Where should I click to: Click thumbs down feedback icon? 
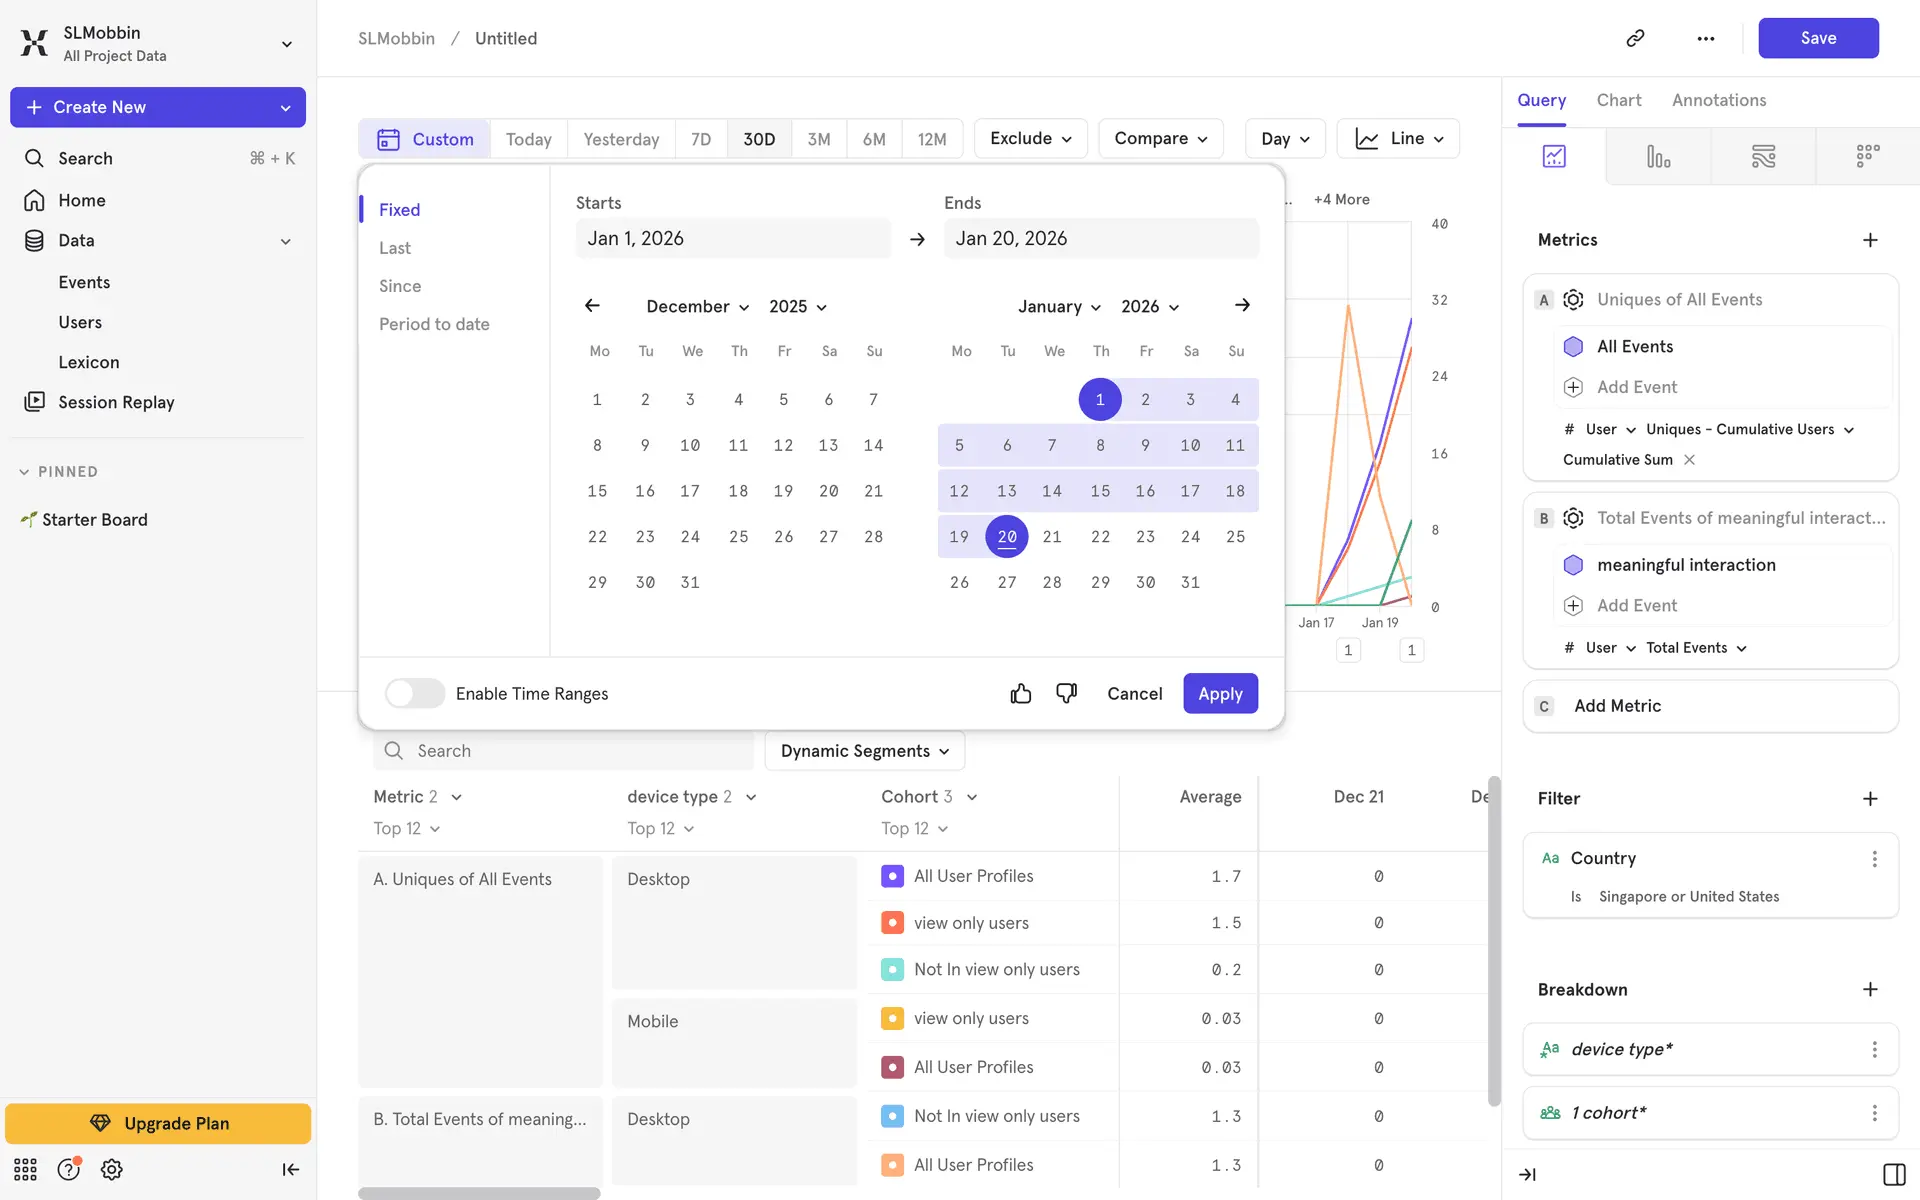1066,693
